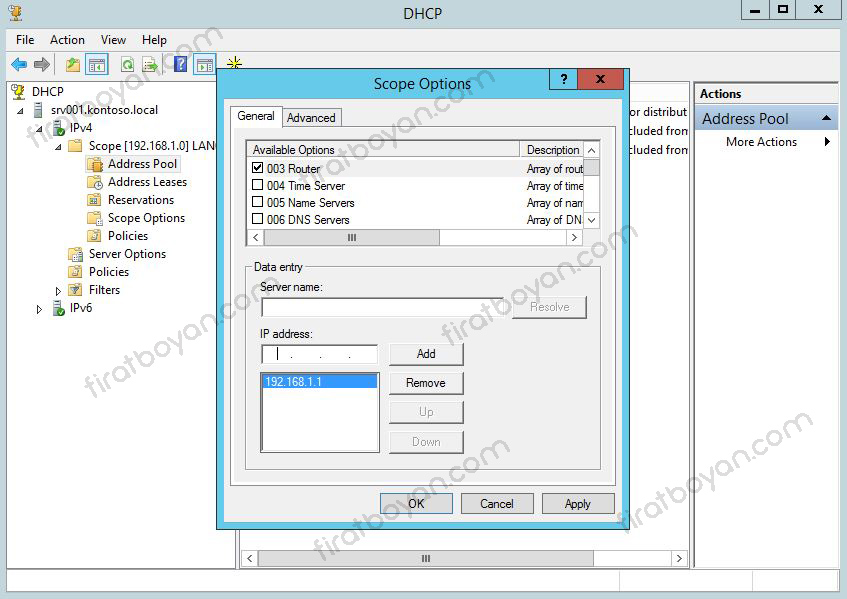Click the Policies folder icon under IPv4

click(x=75, y=272)
